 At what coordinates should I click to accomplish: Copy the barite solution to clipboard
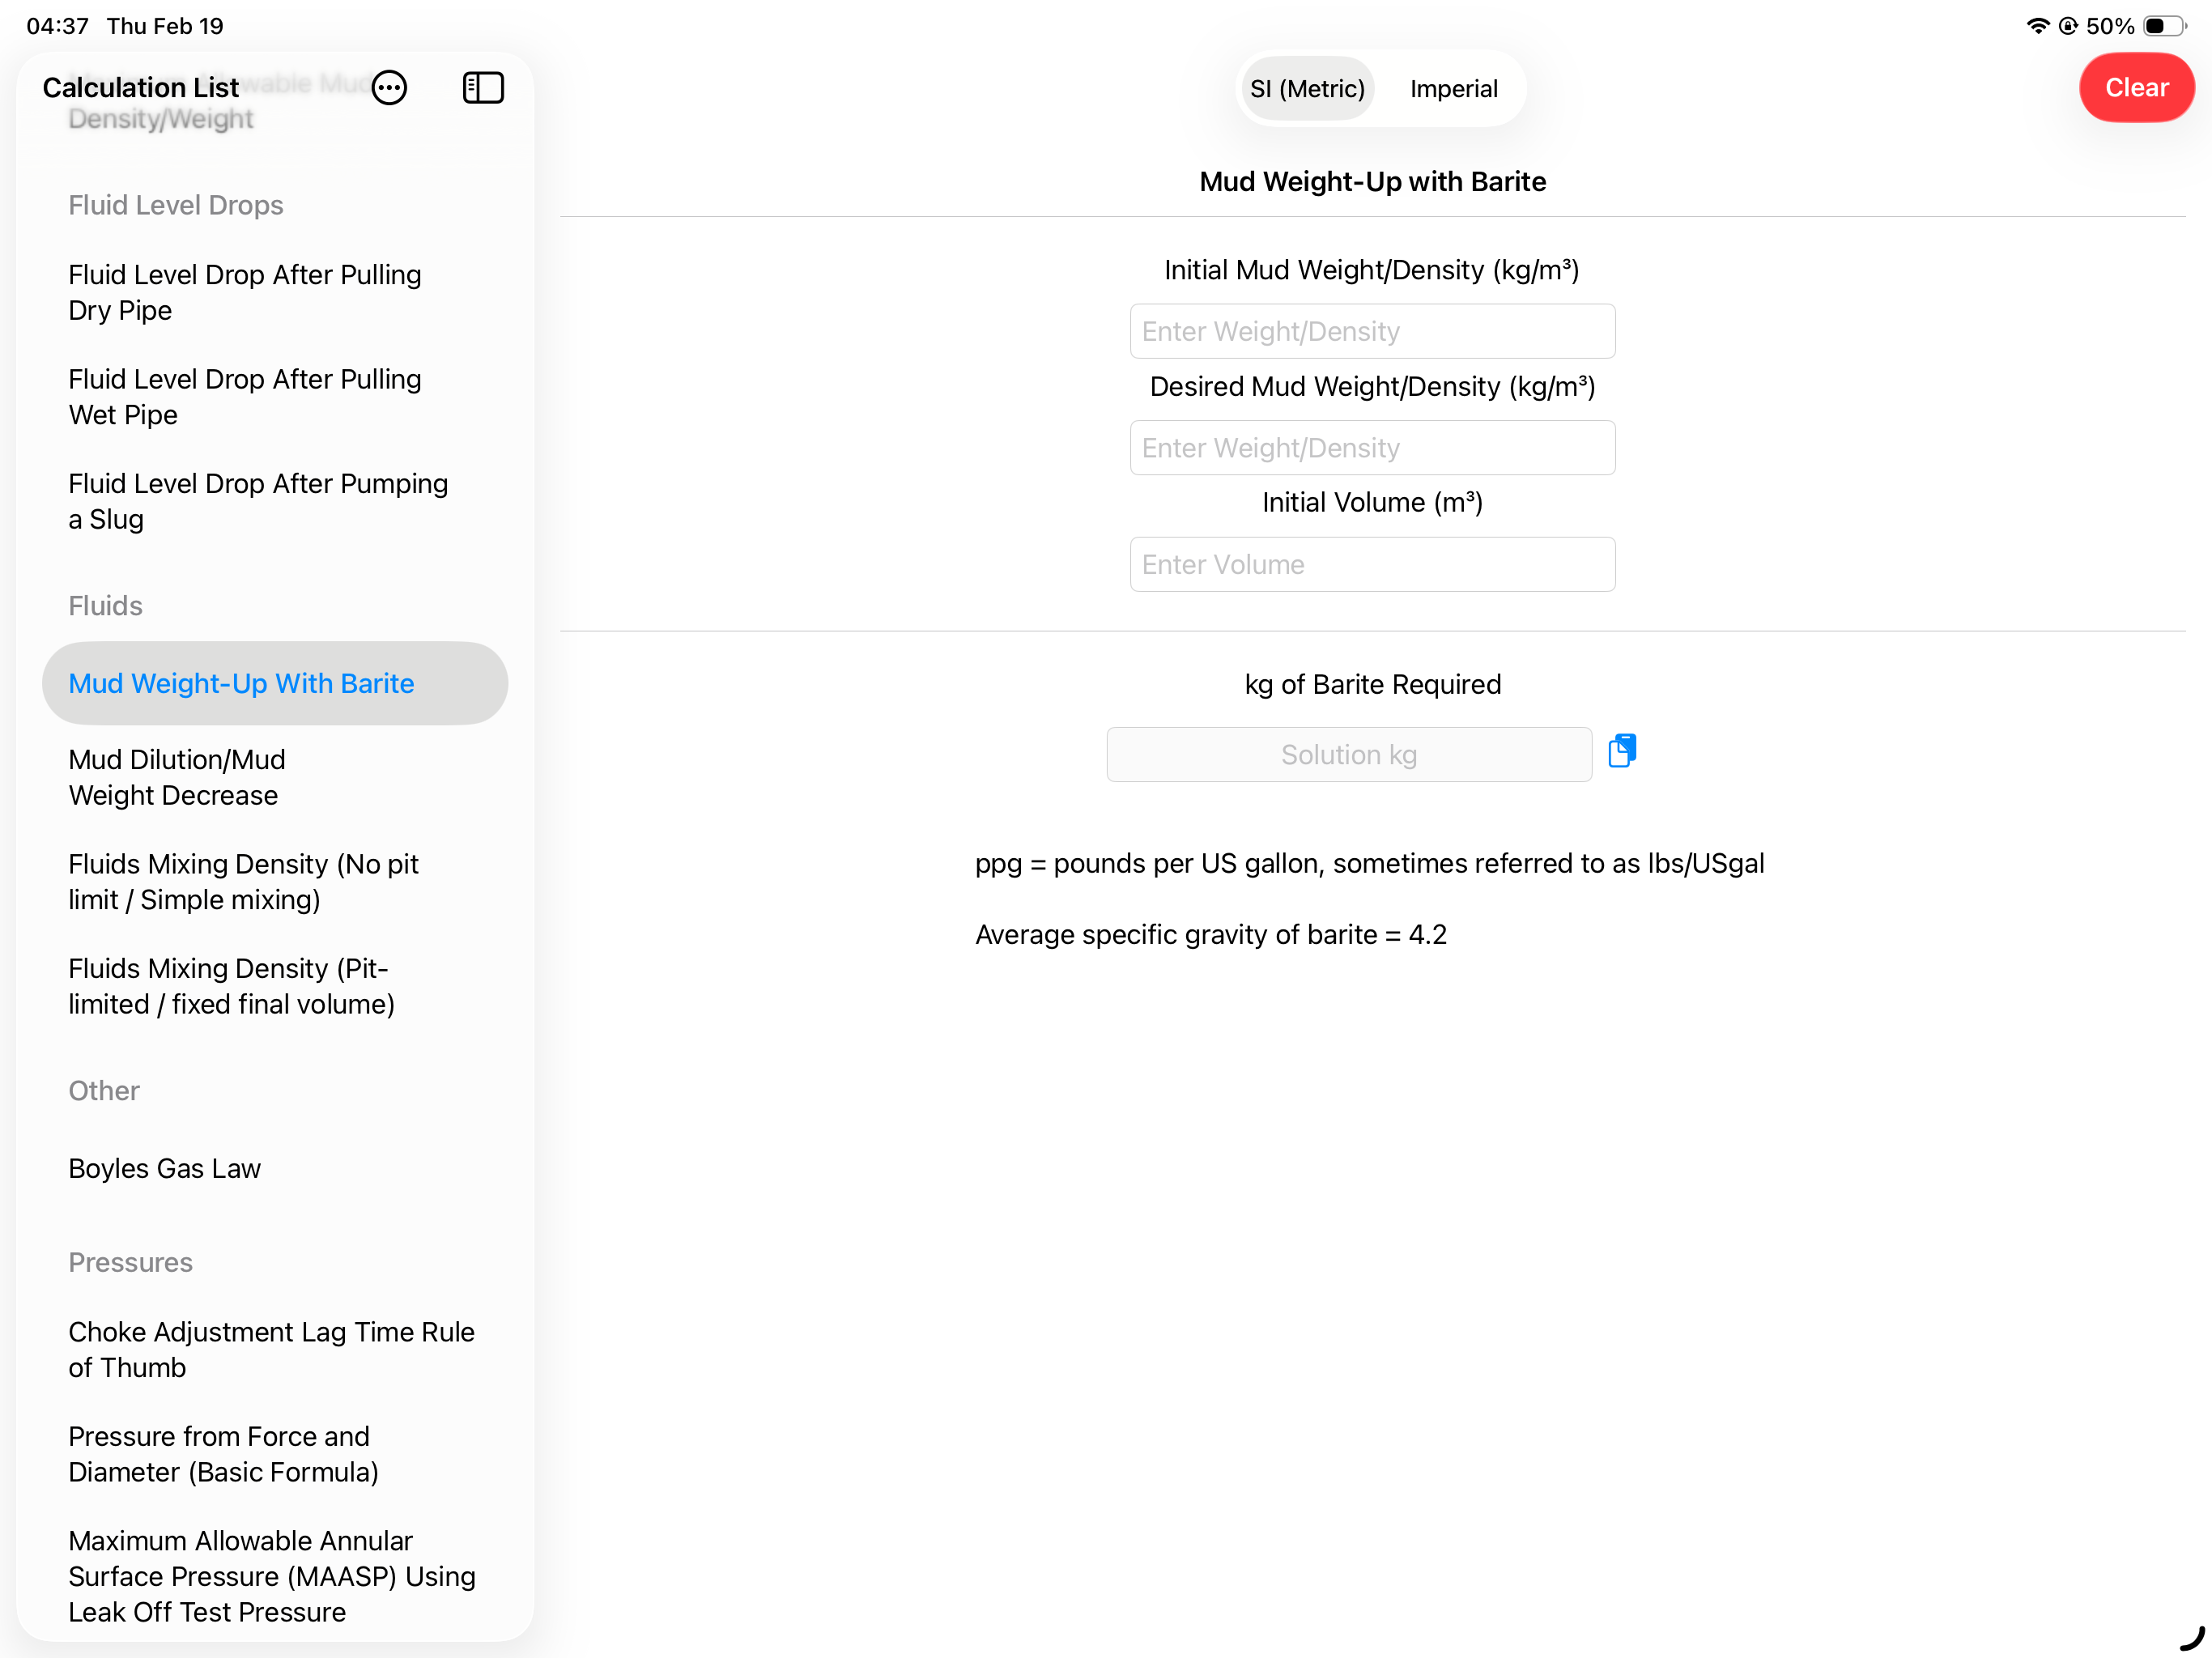pos(1622,751)
